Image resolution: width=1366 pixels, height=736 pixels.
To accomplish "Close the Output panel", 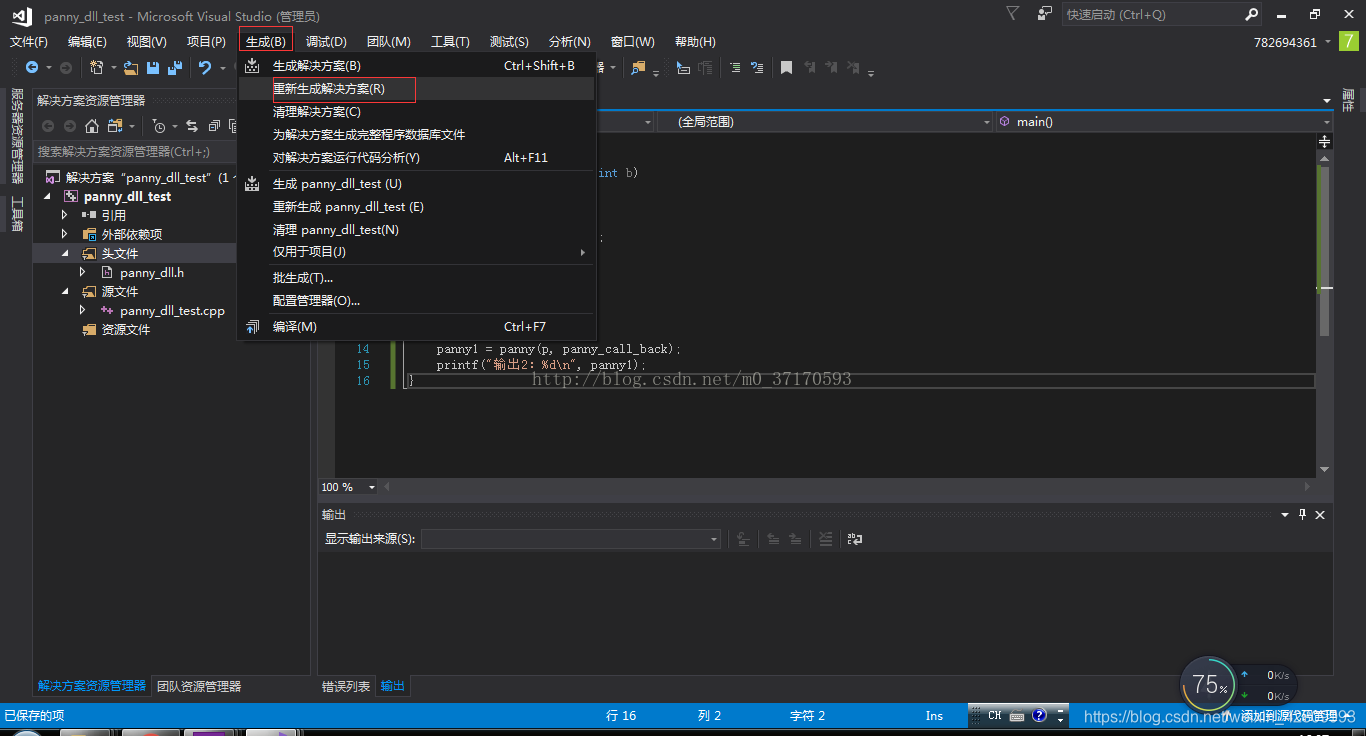I will pos(1320,514).
